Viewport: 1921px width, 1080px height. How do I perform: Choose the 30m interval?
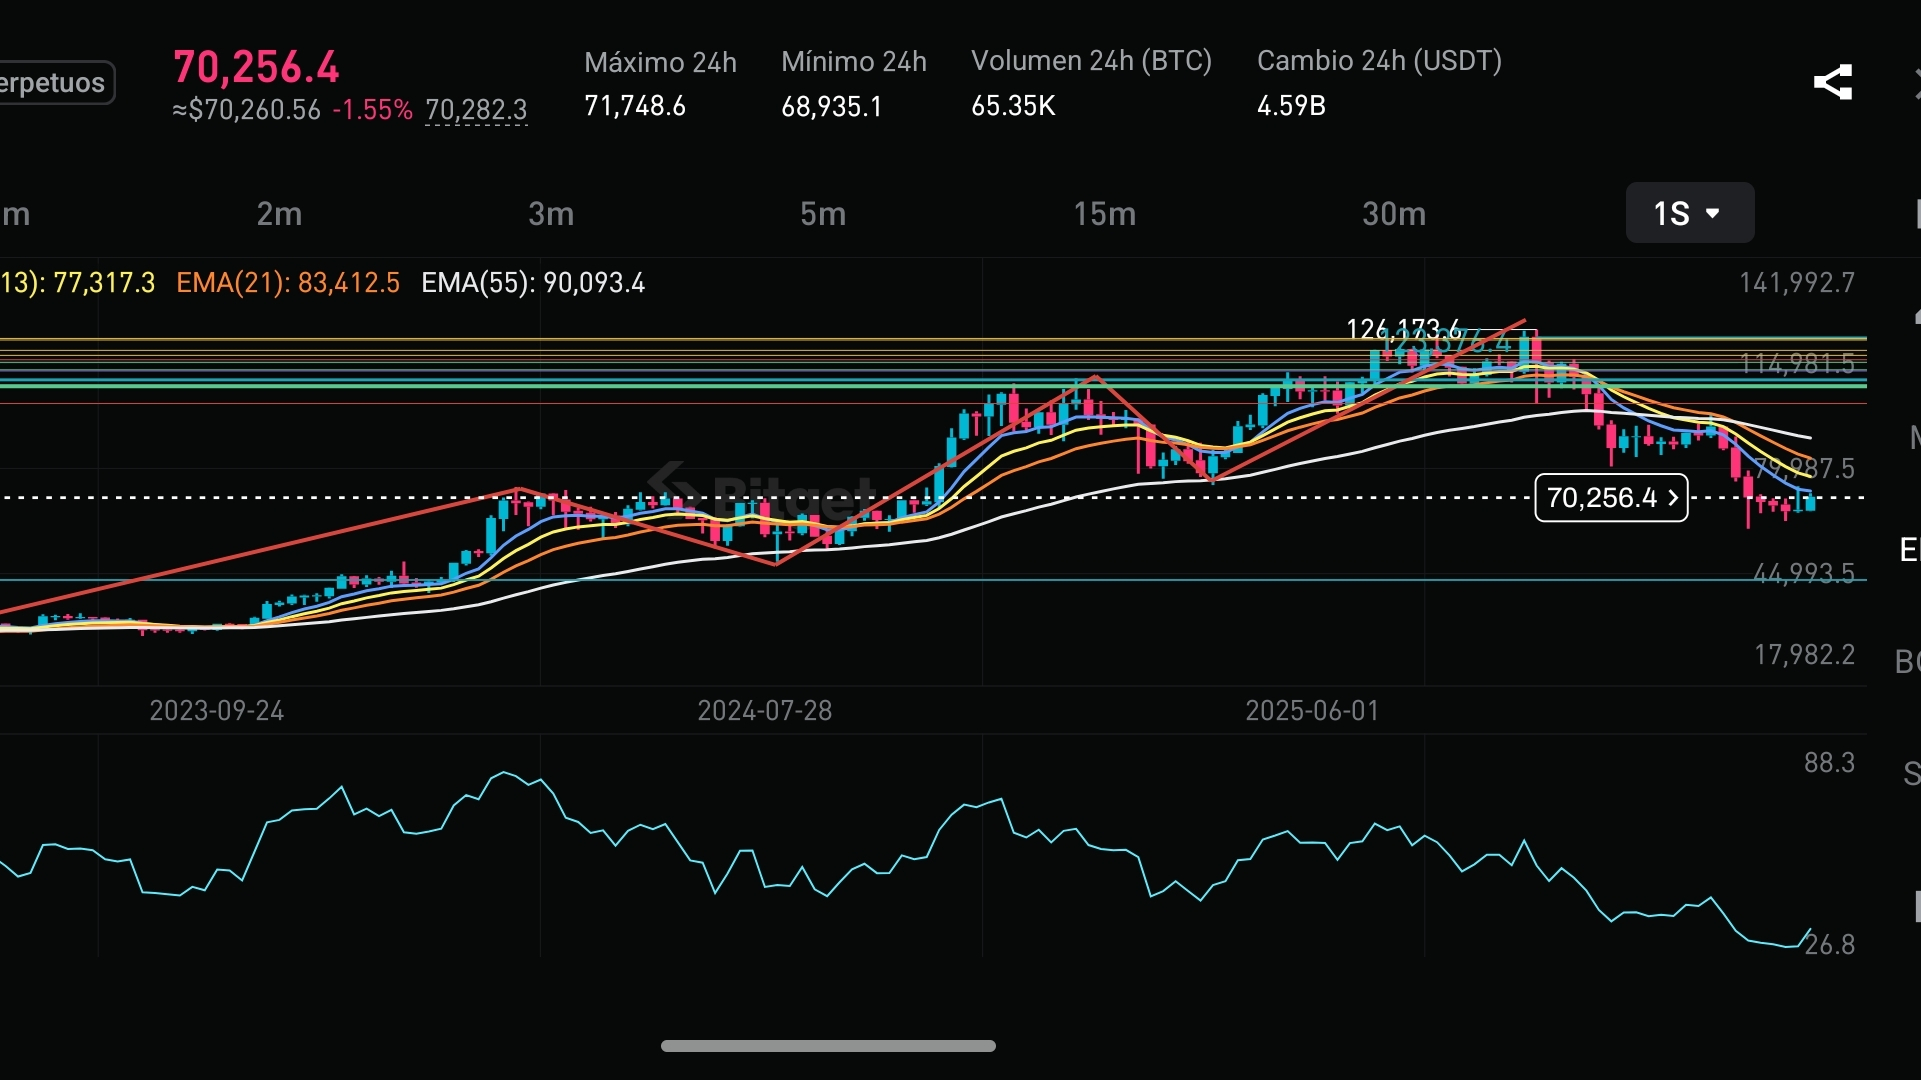[1393, 213]
